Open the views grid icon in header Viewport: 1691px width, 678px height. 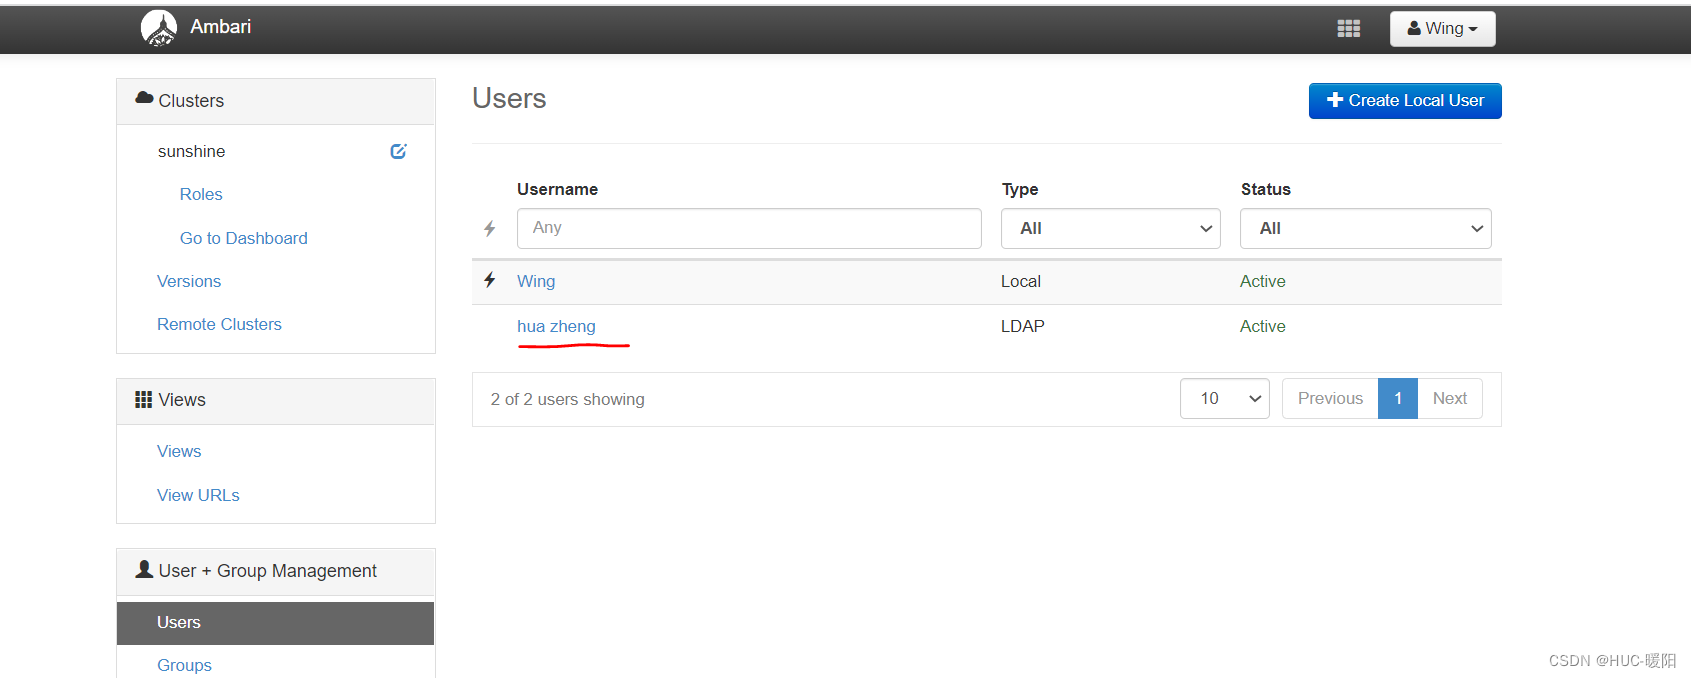click(1348, 29)
